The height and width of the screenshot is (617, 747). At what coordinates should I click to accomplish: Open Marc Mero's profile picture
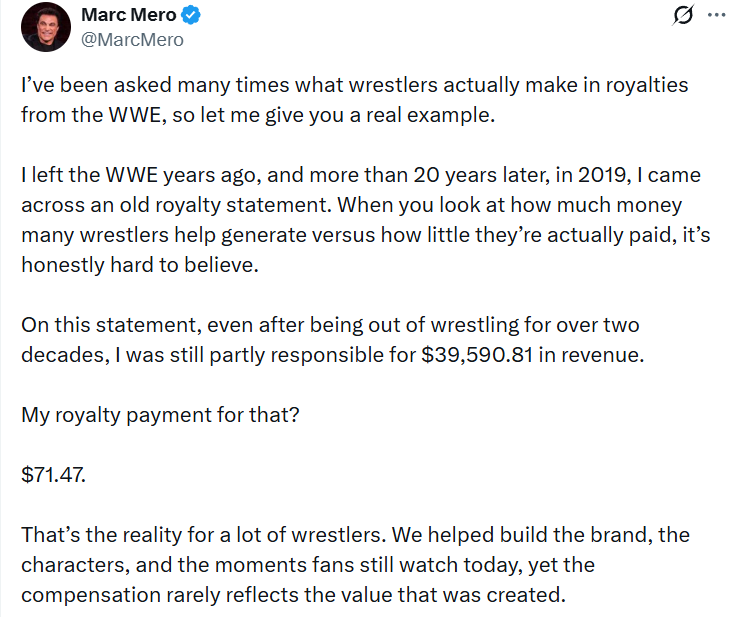tap(44, 28)
